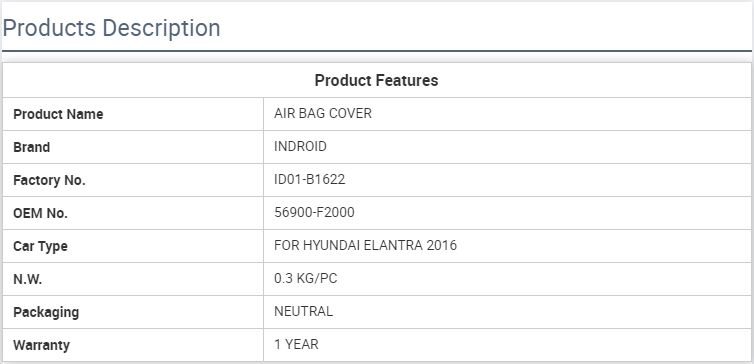This screenshot has width=754, height=364.
Task: Select the AIR BAG COVER value
Action: coord(323,113)
